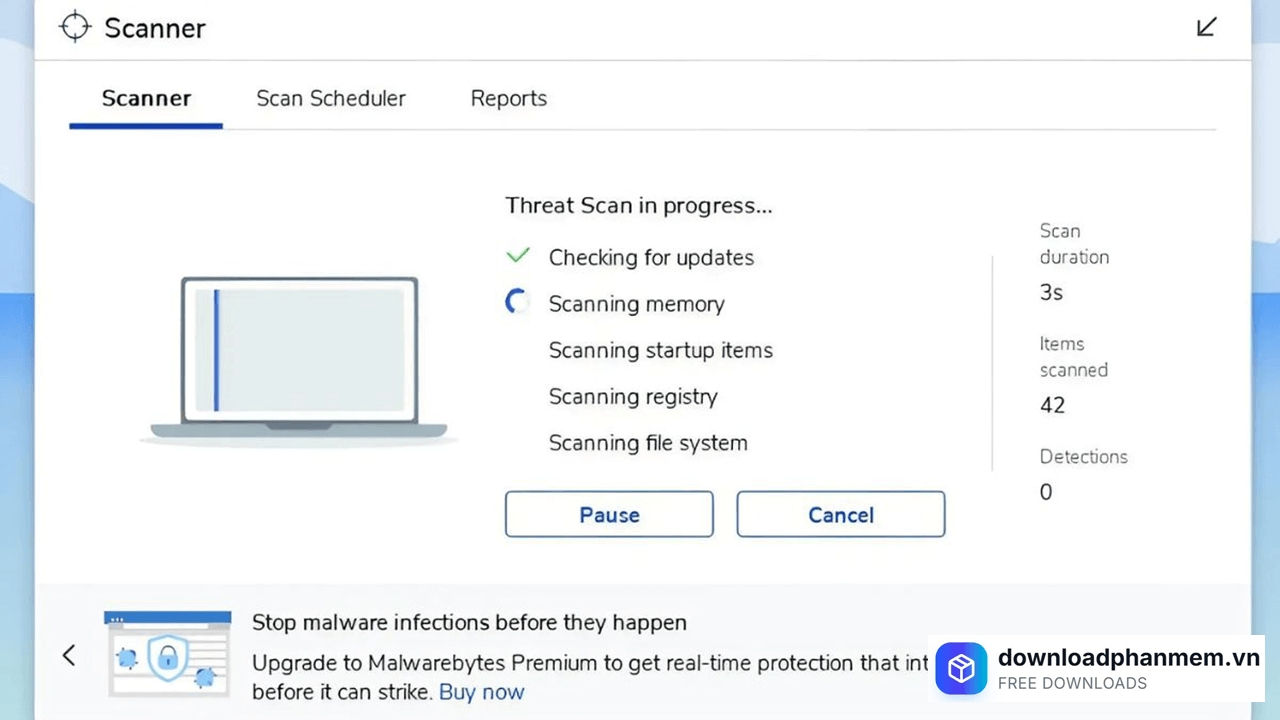1280x720 pixels.
Task: Click the green checkmark beside Checking for updates
Action: pos(518,256)
